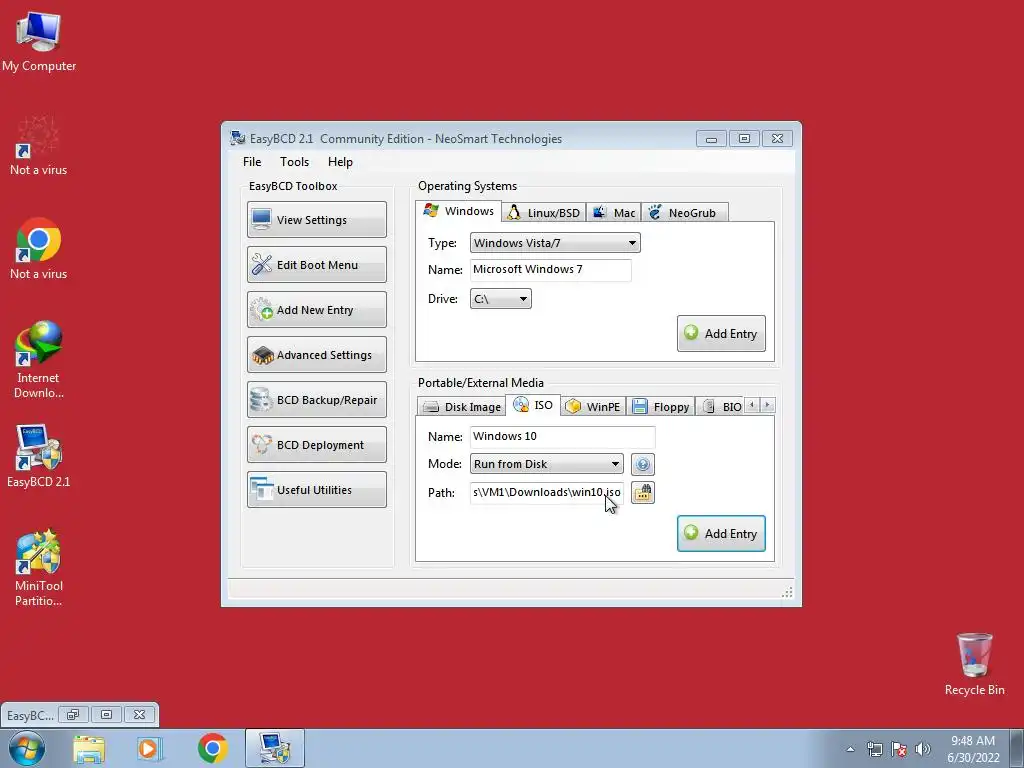
Task: Switch to the Disk Image tab
Action: pos(462,407)
